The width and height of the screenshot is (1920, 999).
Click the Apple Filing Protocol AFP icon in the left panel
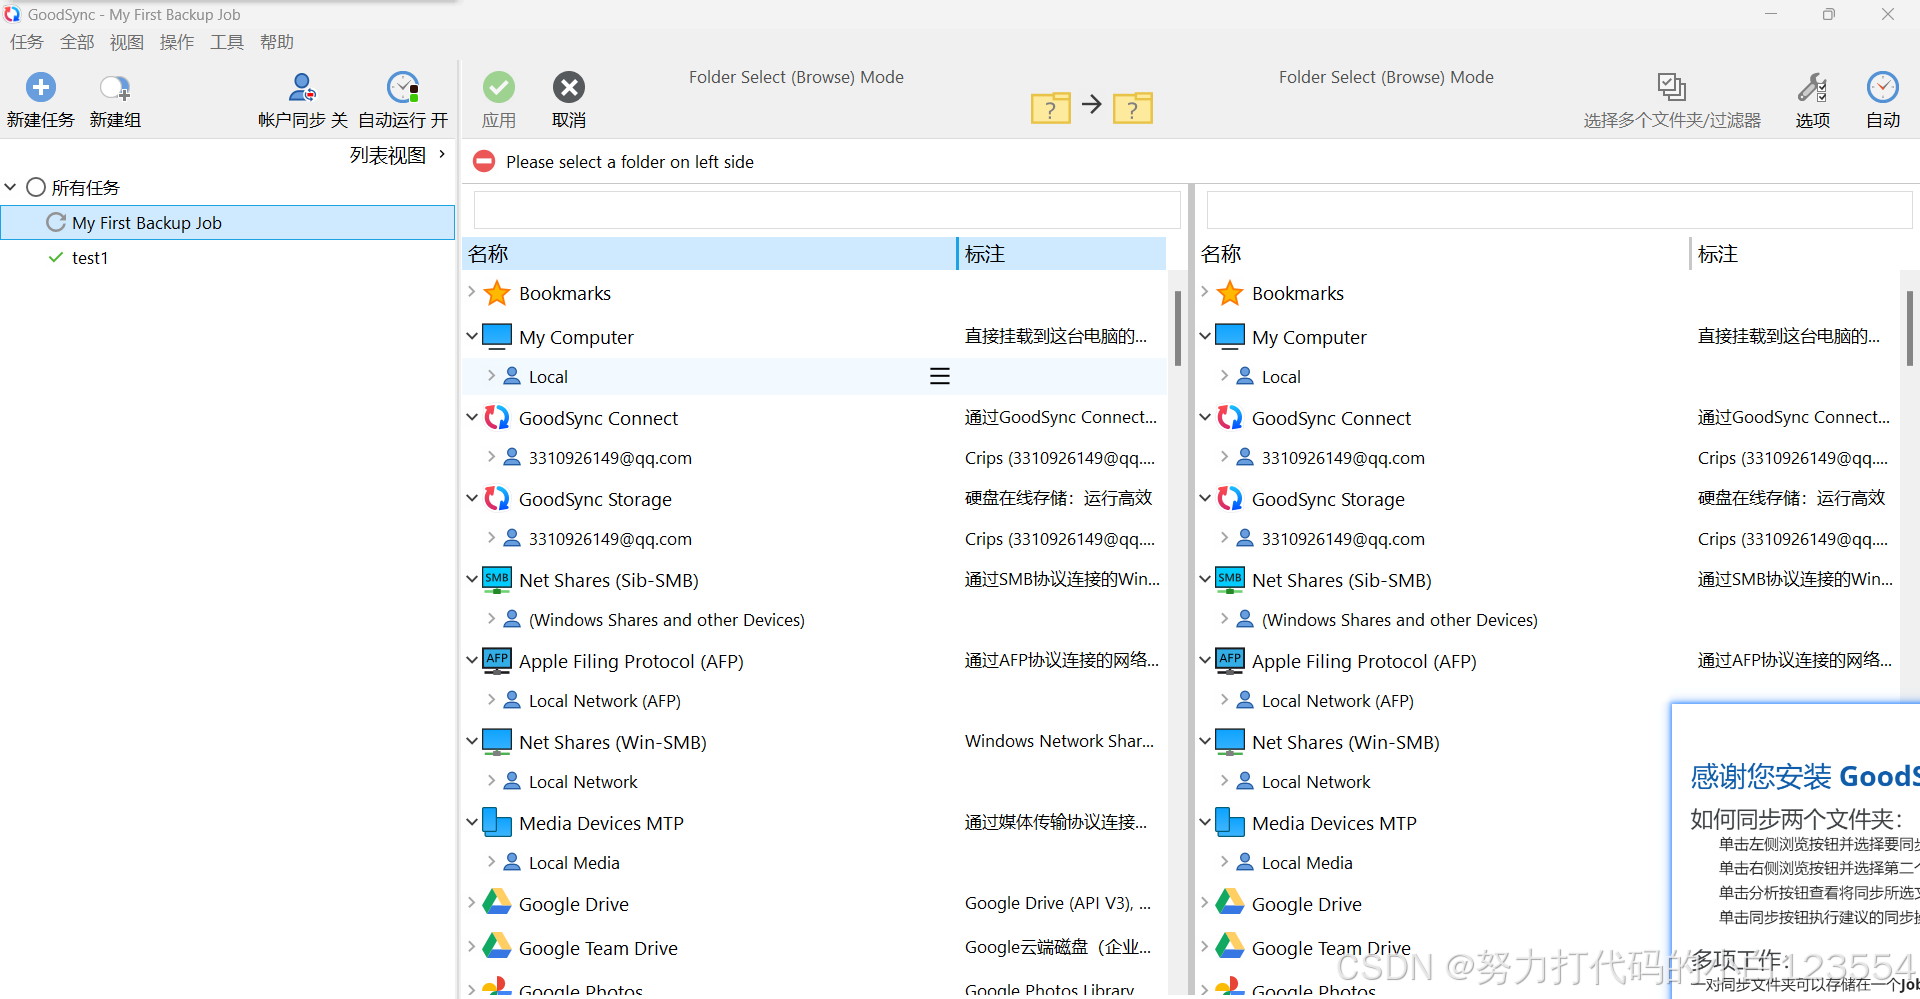(x=497, y=660)
